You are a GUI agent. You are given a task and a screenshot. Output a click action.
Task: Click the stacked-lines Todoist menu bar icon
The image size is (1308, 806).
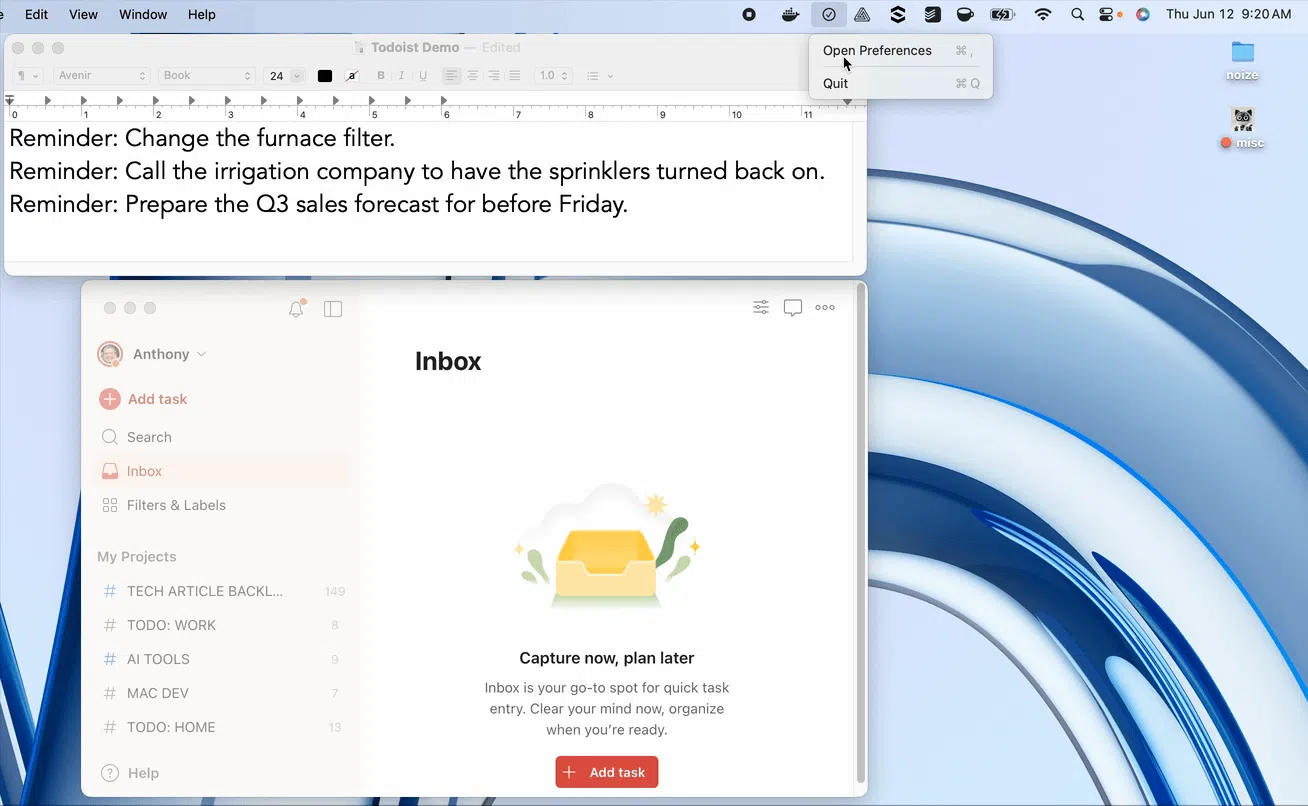(932, 14)
